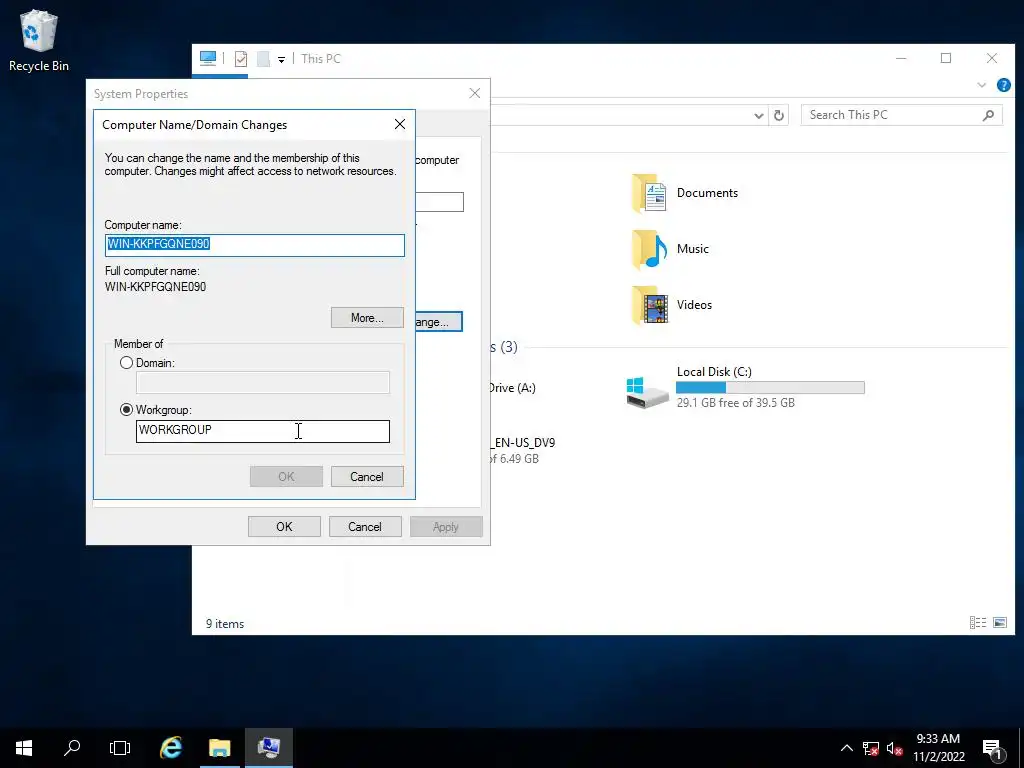This screenshot has height=768, width=1024.
Task: Close the System Properties window
Action: [x=475, y=93]
